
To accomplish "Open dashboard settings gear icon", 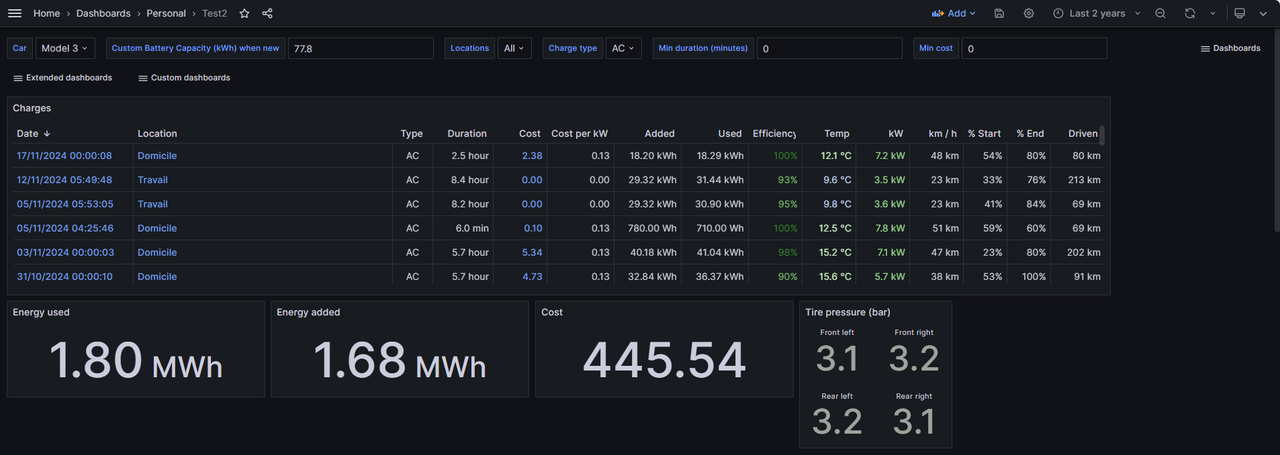I will click(x=1029, y=13).
